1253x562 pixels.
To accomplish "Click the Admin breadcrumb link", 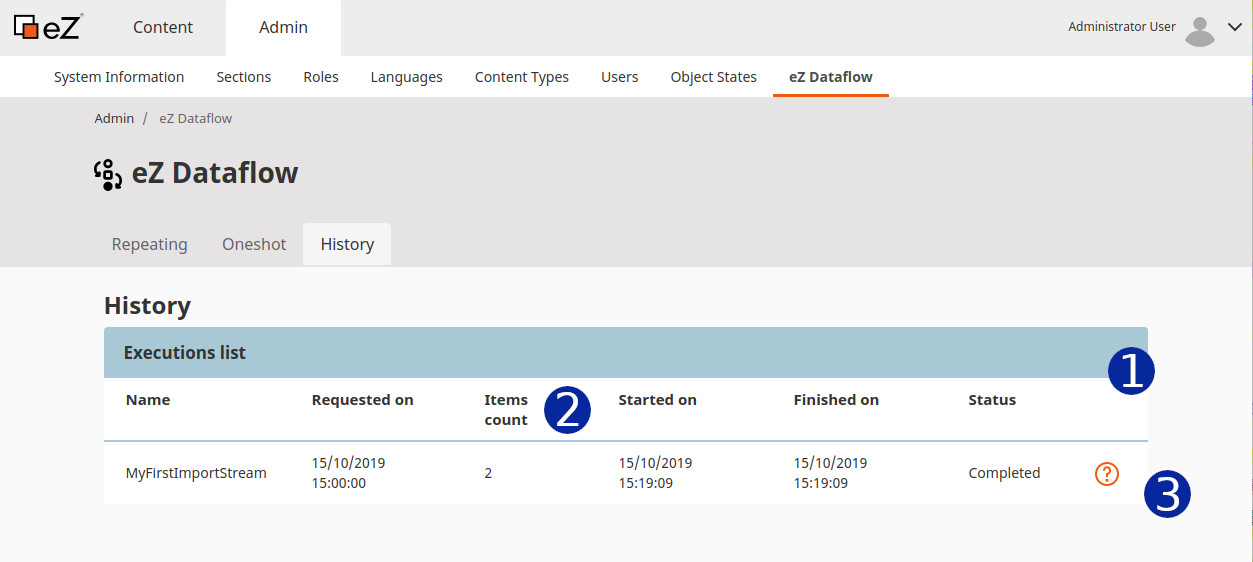I will coord(114,118).
